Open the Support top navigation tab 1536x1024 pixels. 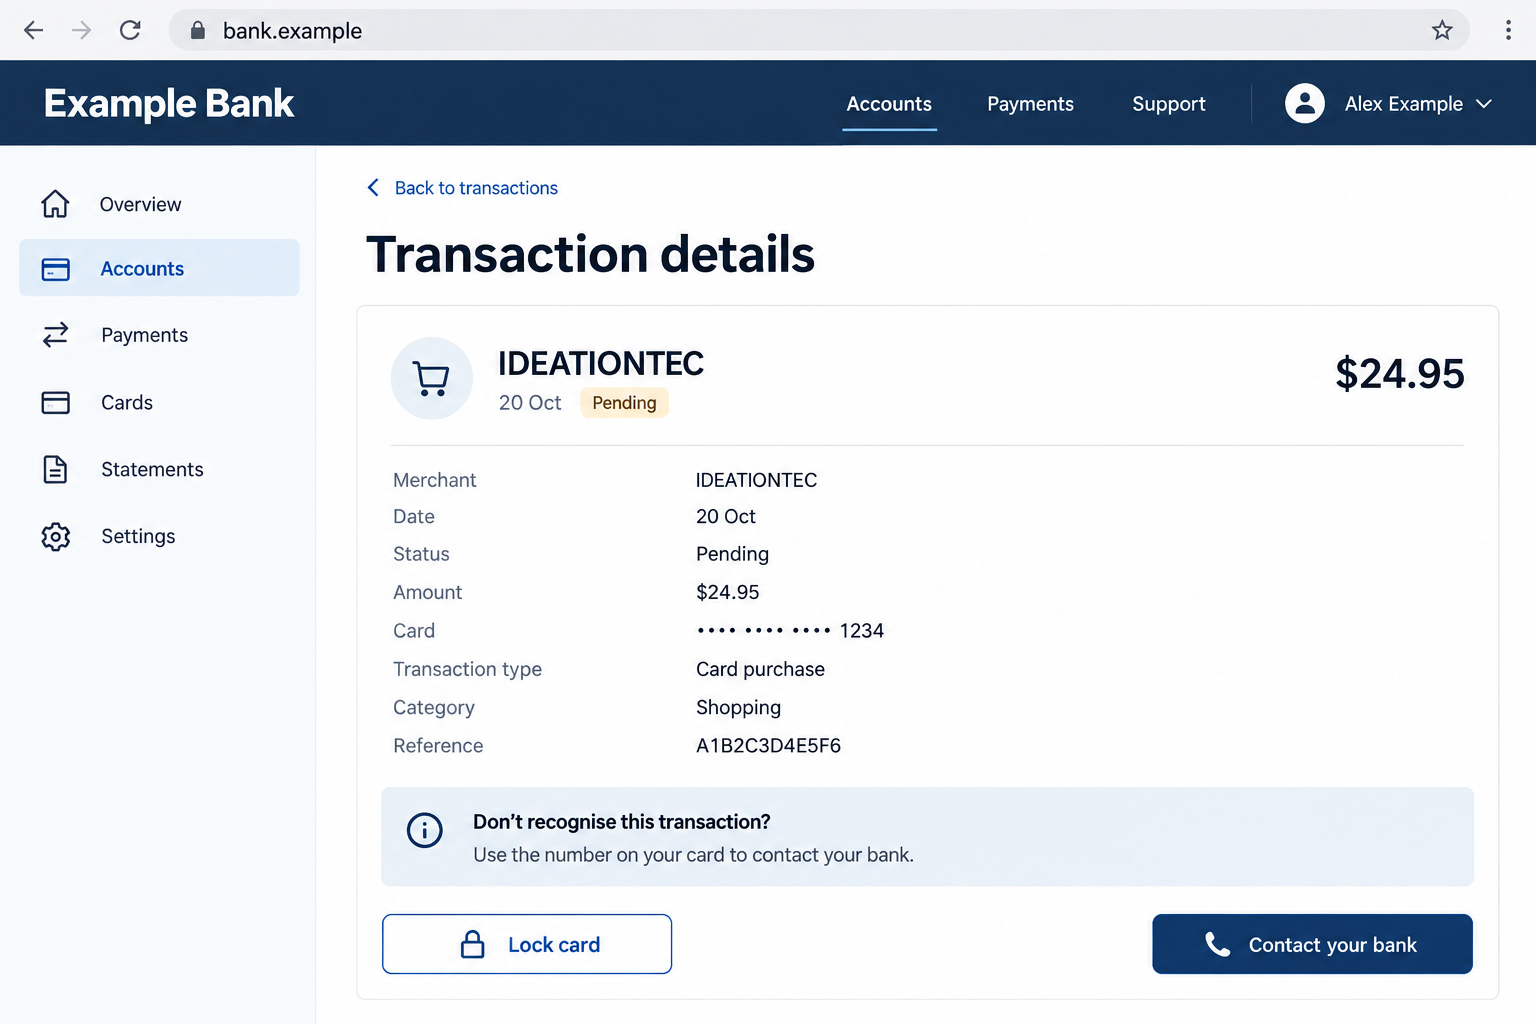click(x=1168, y=104)
